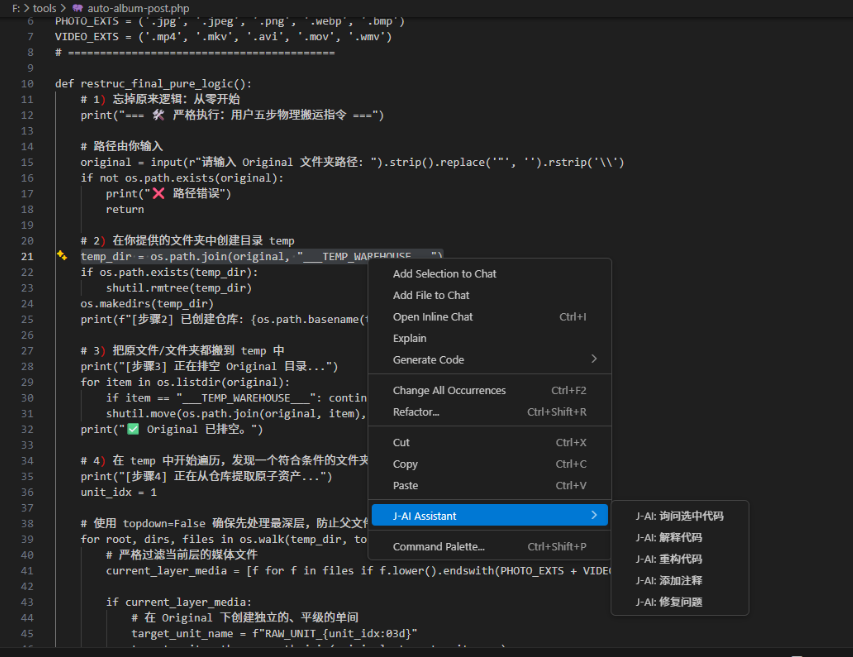Click the shutil.rmtree(temp_dir) line

pyautogui.click(x=179, y=288)
